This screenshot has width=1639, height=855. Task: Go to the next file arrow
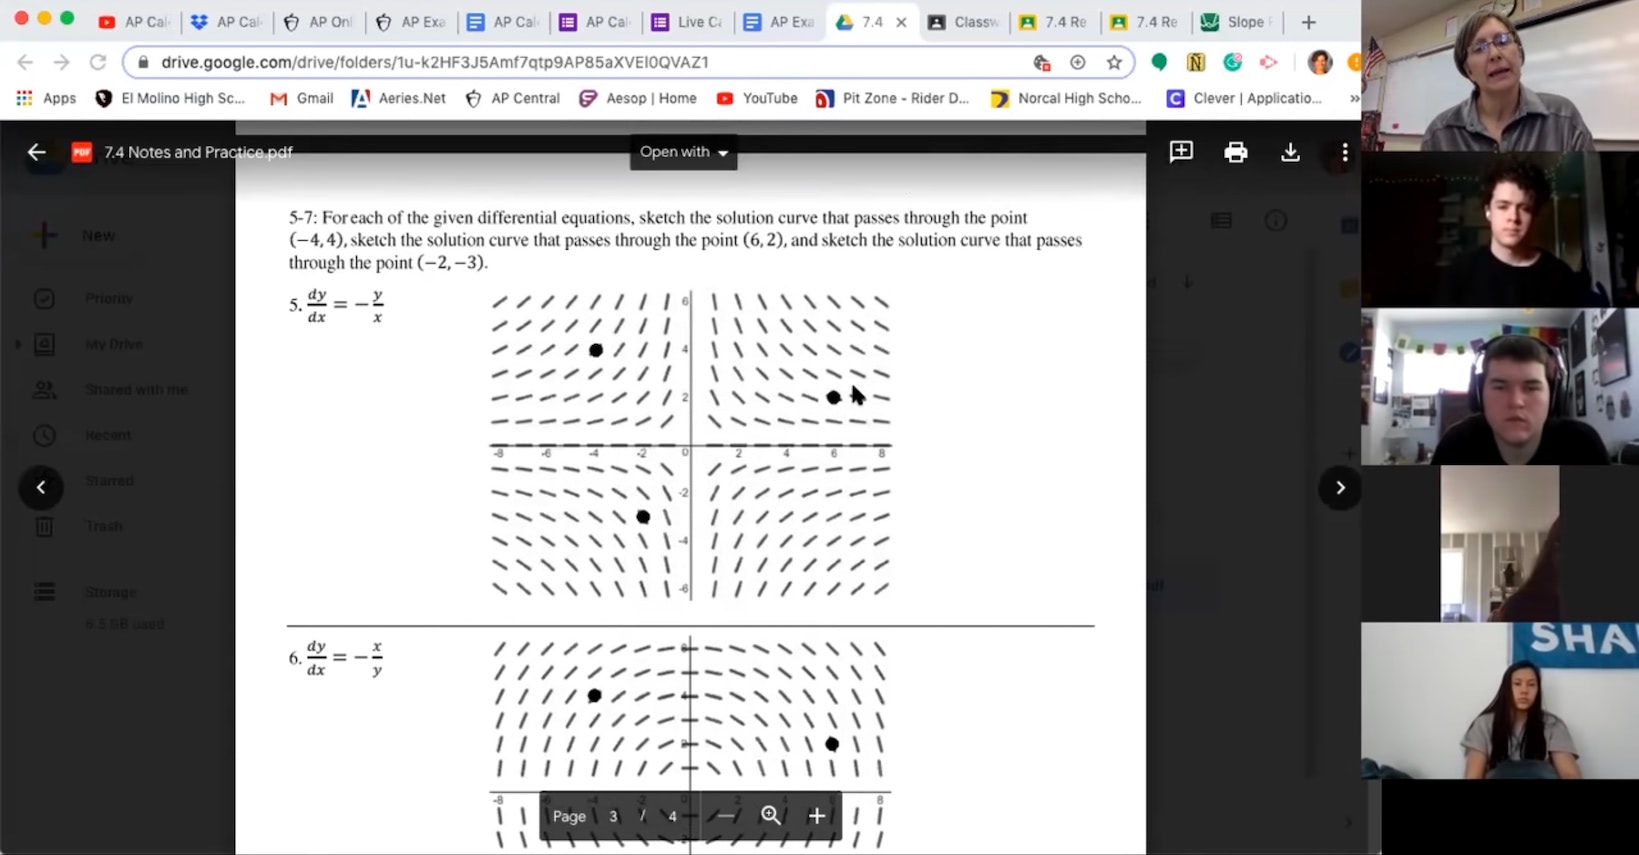[1340, 488]
